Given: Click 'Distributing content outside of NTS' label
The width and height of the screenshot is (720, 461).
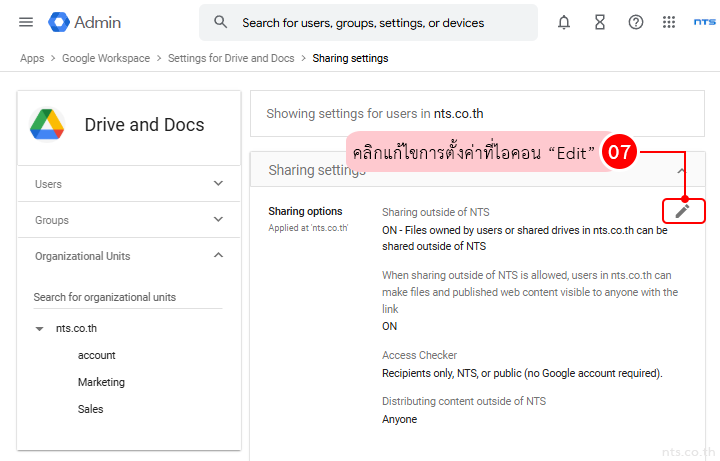Looking at the screenshot, I should [x=464, y=401].
